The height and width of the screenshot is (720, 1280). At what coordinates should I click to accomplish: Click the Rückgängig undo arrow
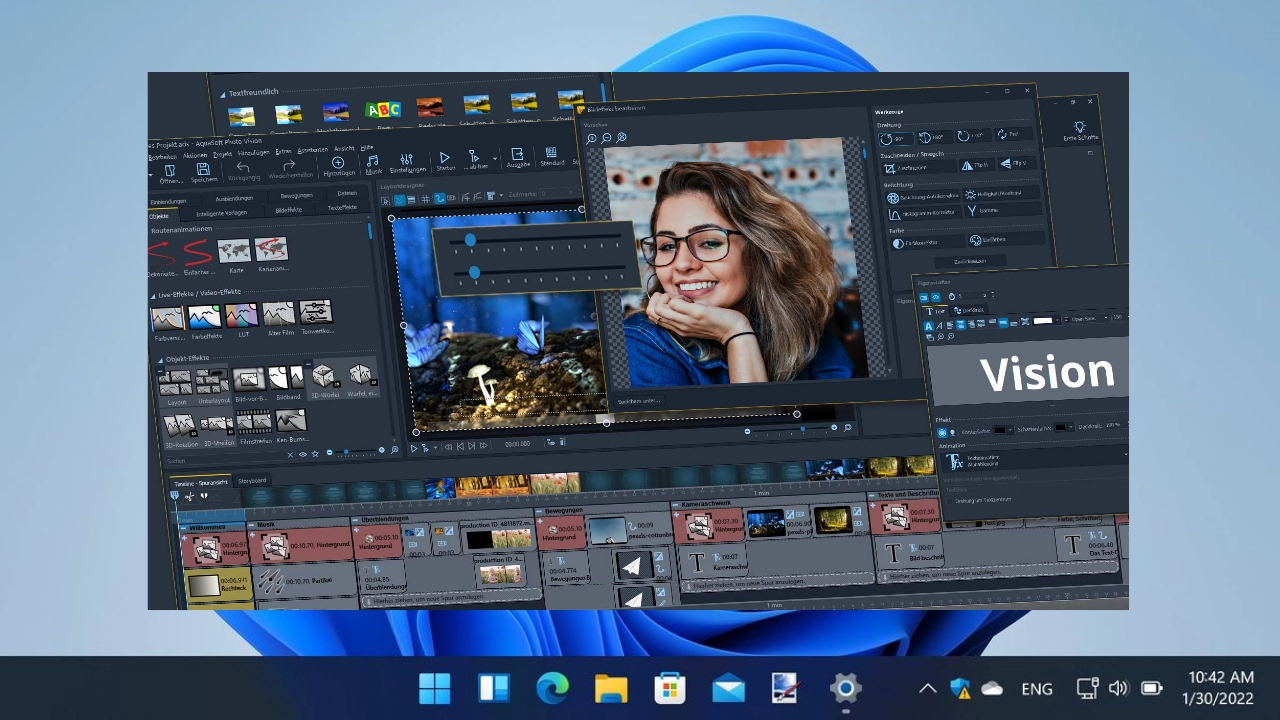point(243,167)
